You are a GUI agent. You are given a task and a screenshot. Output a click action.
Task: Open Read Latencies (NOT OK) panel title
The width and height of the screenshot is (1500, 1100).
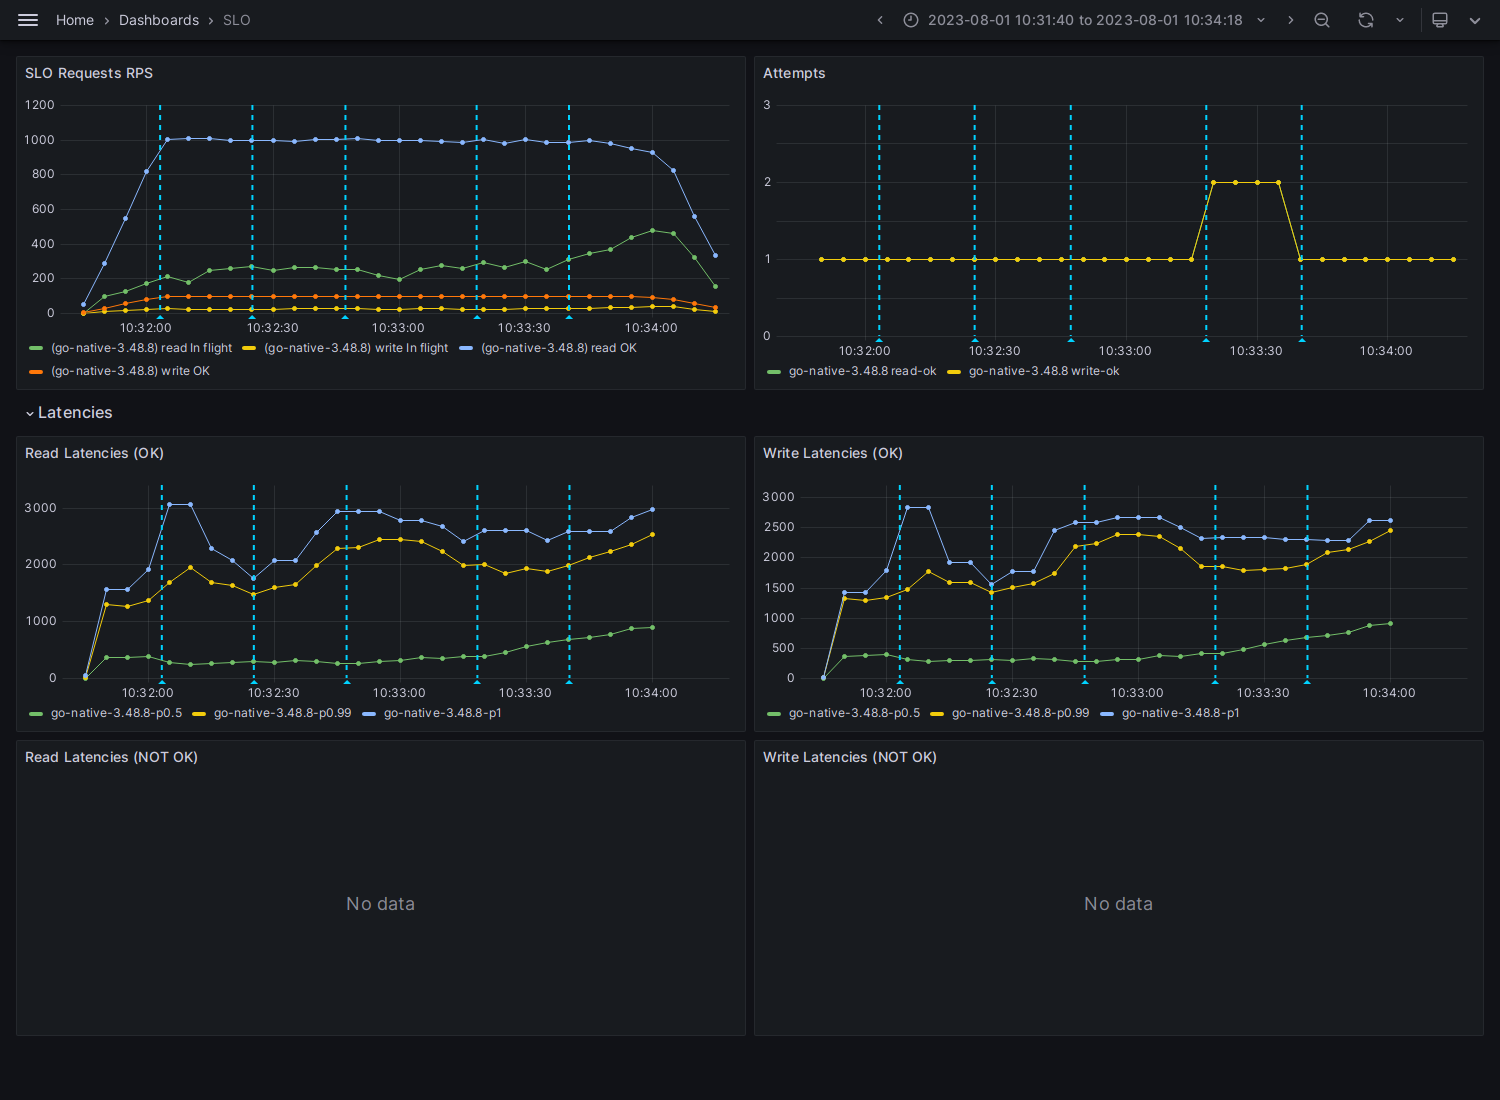[x=111, y=757]
